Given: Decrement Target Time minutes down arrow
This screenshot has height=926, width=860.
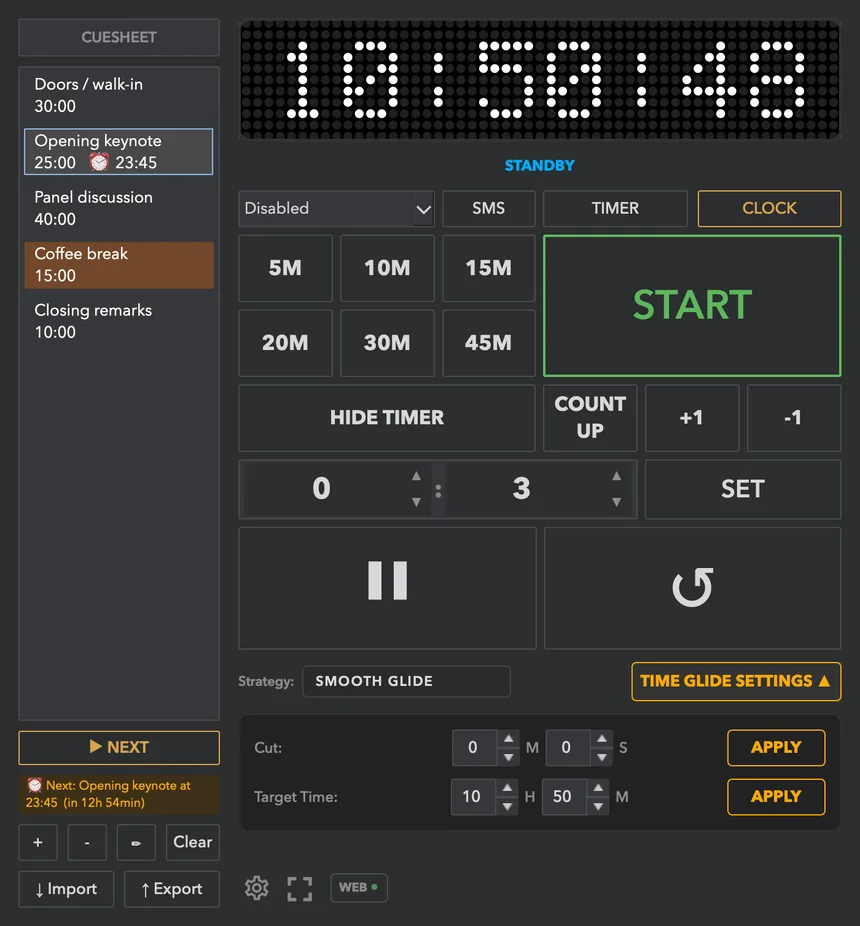Looking at the screenshot, I should tap(598, 806).
